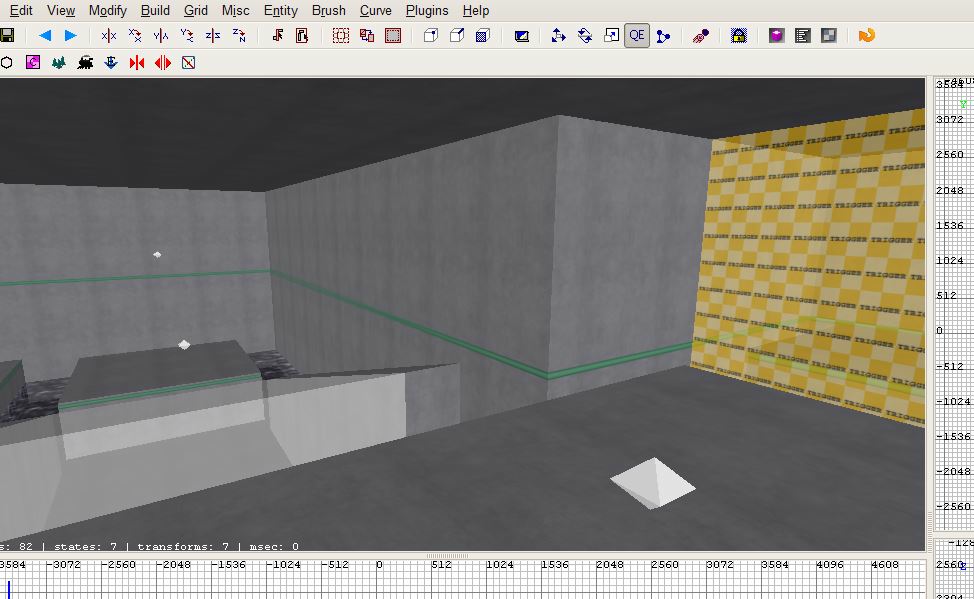
Task: Click the Caulk Selection magenta C icon
Action: (x=33, y=62)
